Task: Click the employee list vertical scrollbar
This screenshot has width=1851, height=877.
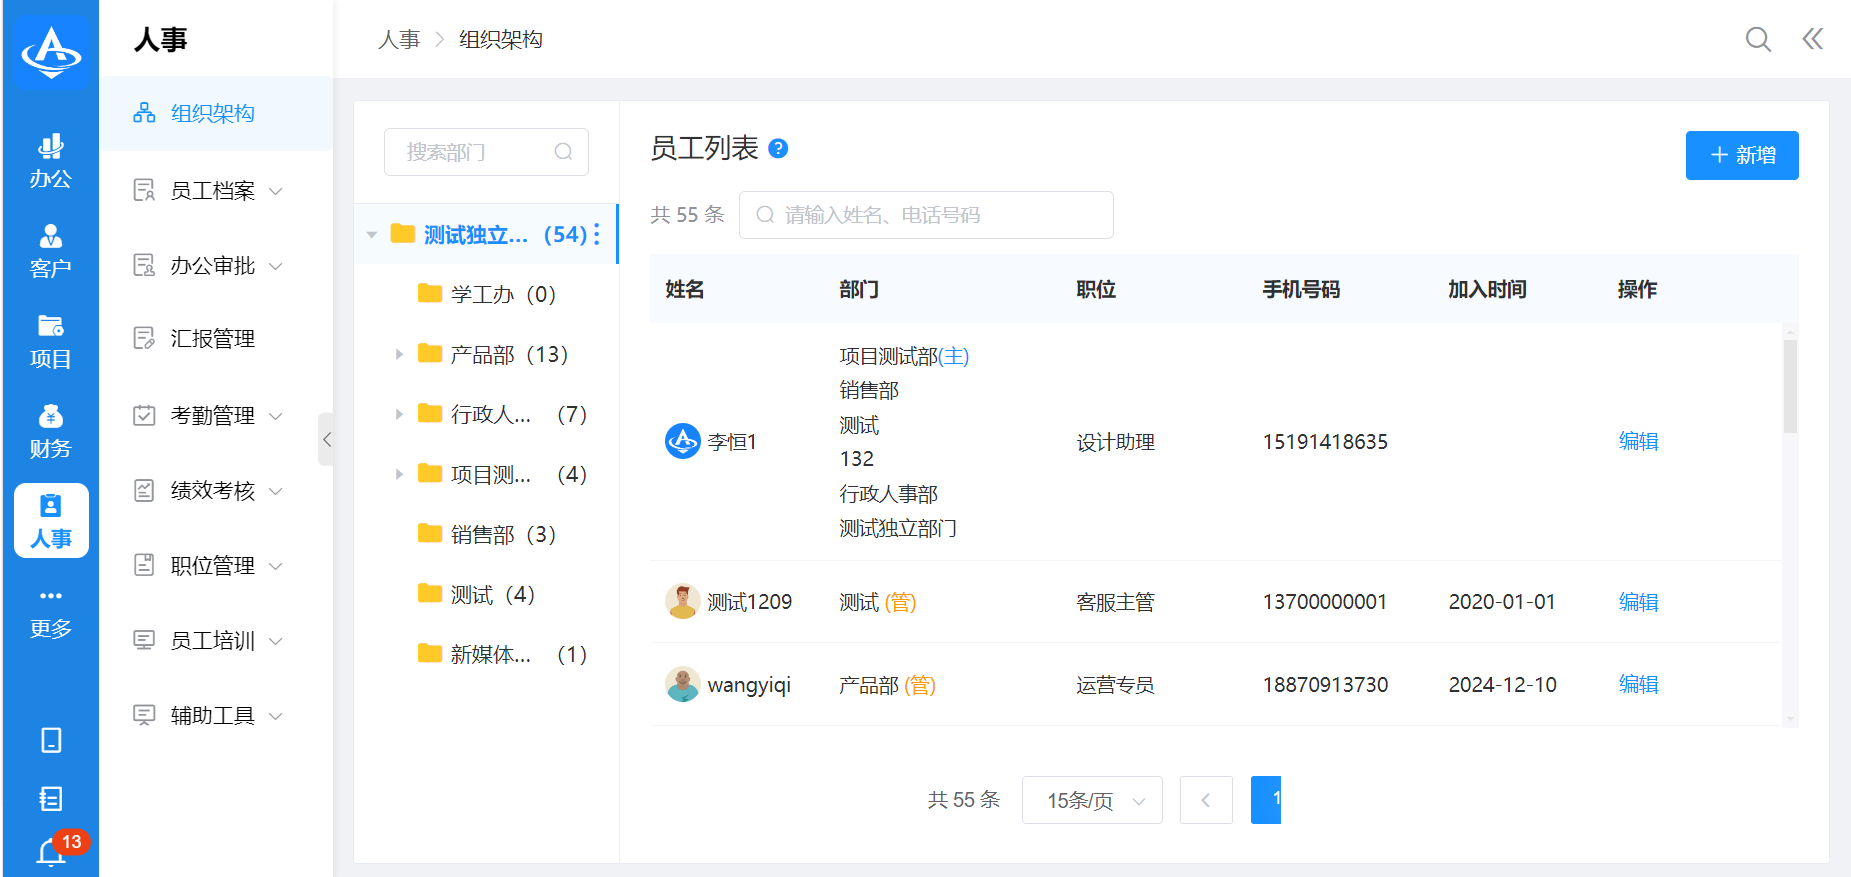Action: pos(1790,387)
